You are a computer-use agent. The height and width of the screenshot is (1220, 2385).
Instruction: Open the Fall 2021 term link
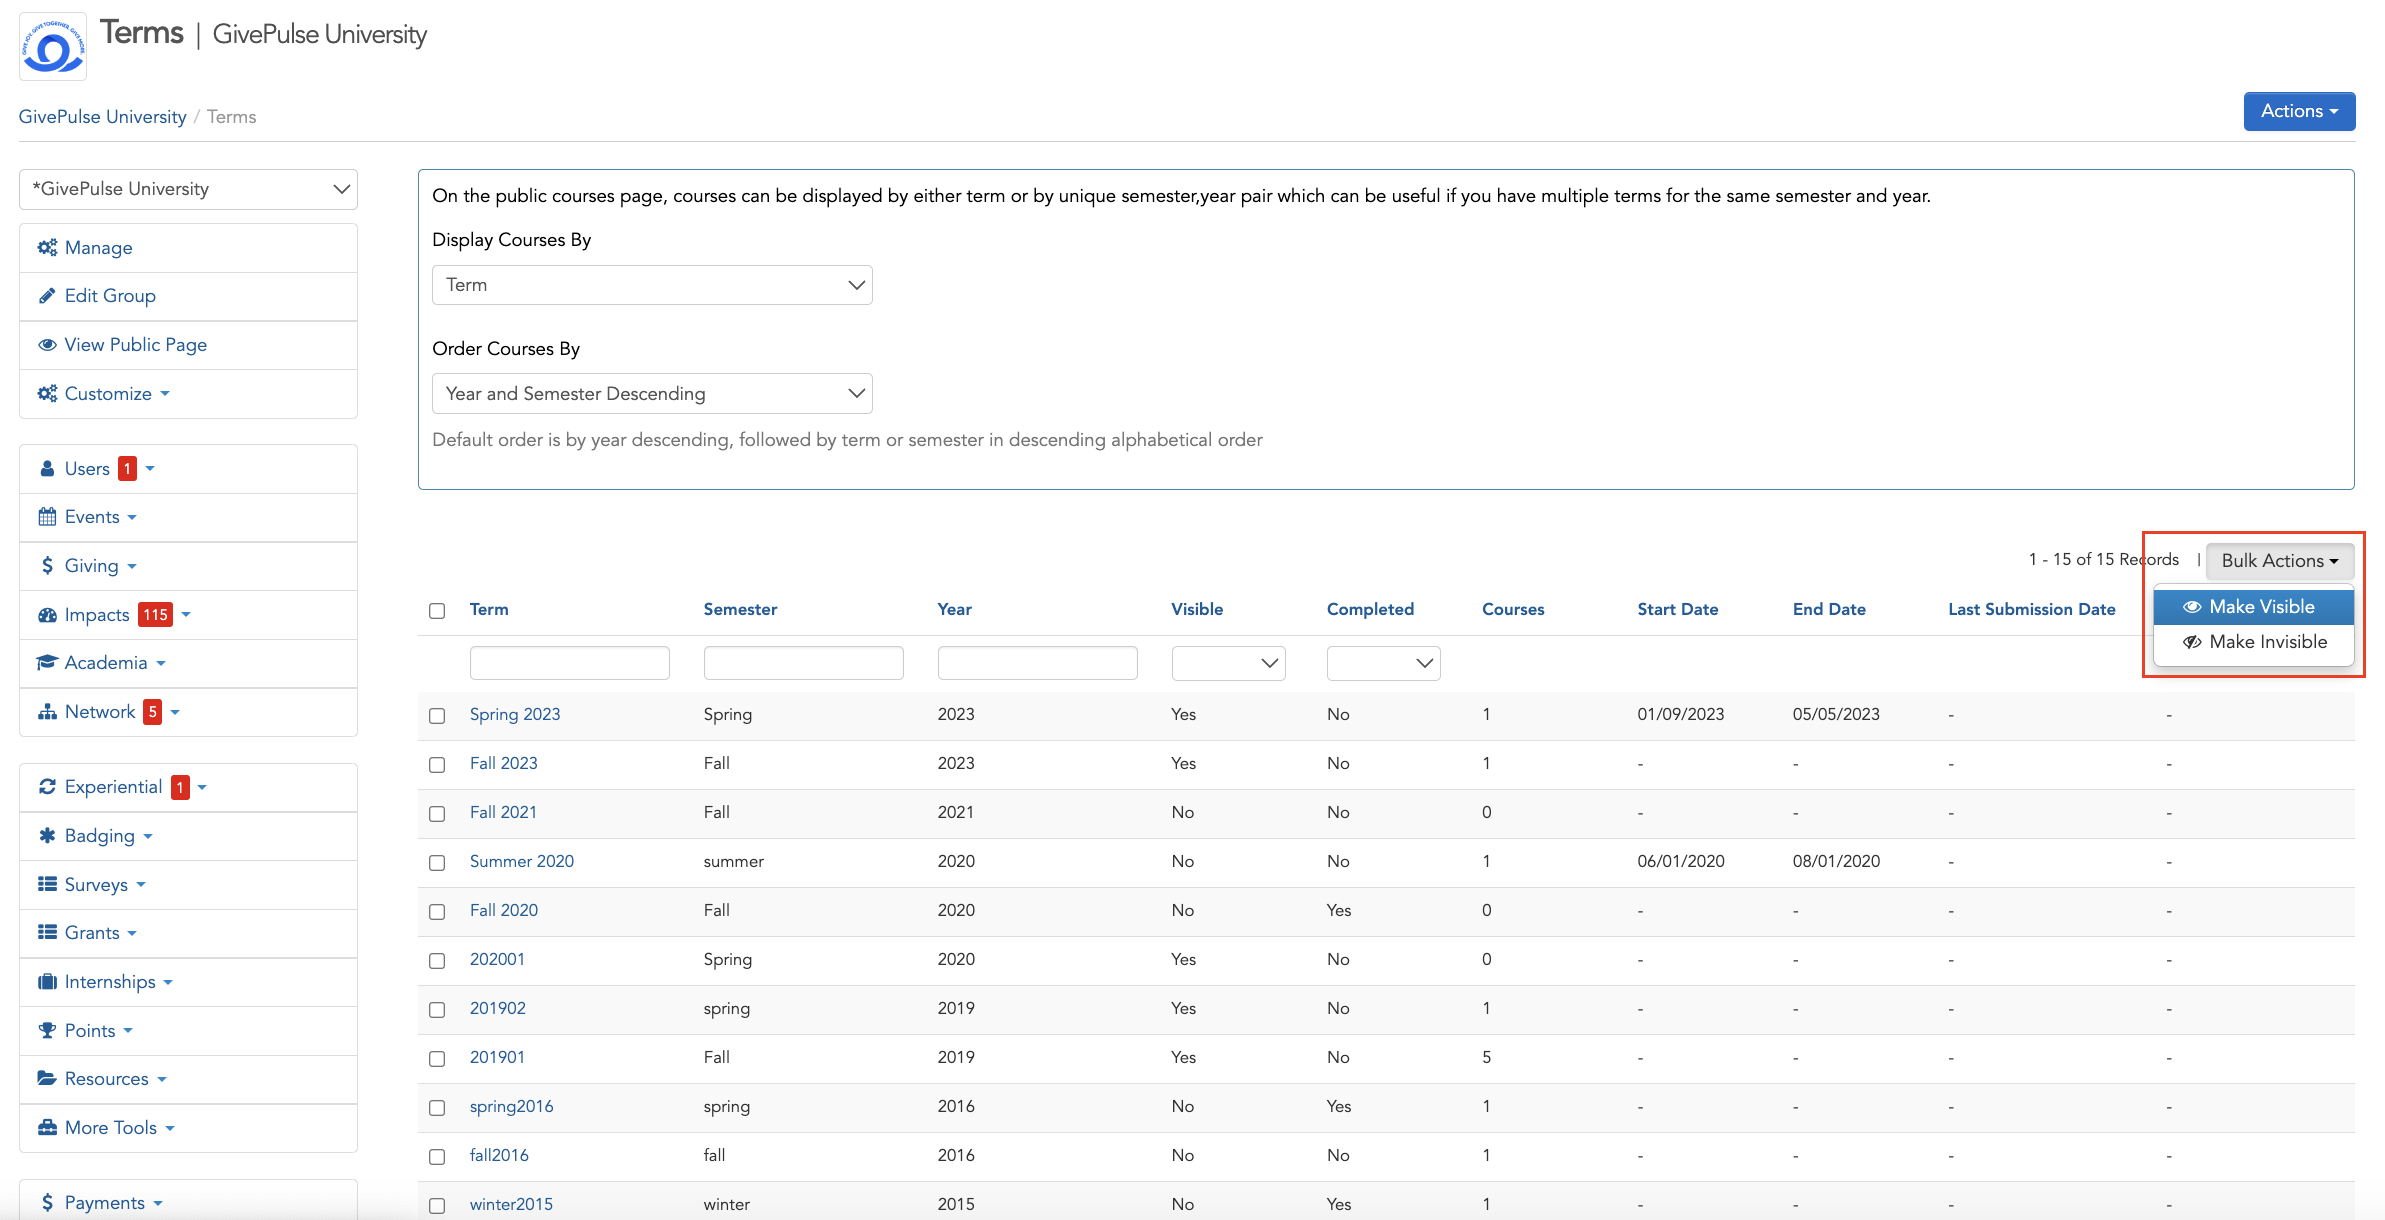tap(503, 812)
